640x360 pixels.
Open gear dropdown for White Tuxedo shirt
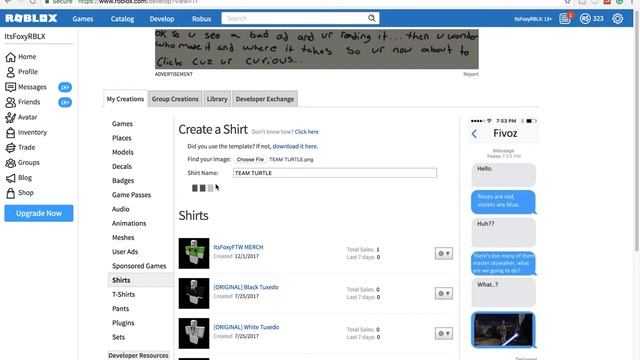pyautogui.click(x=444, y=333)
